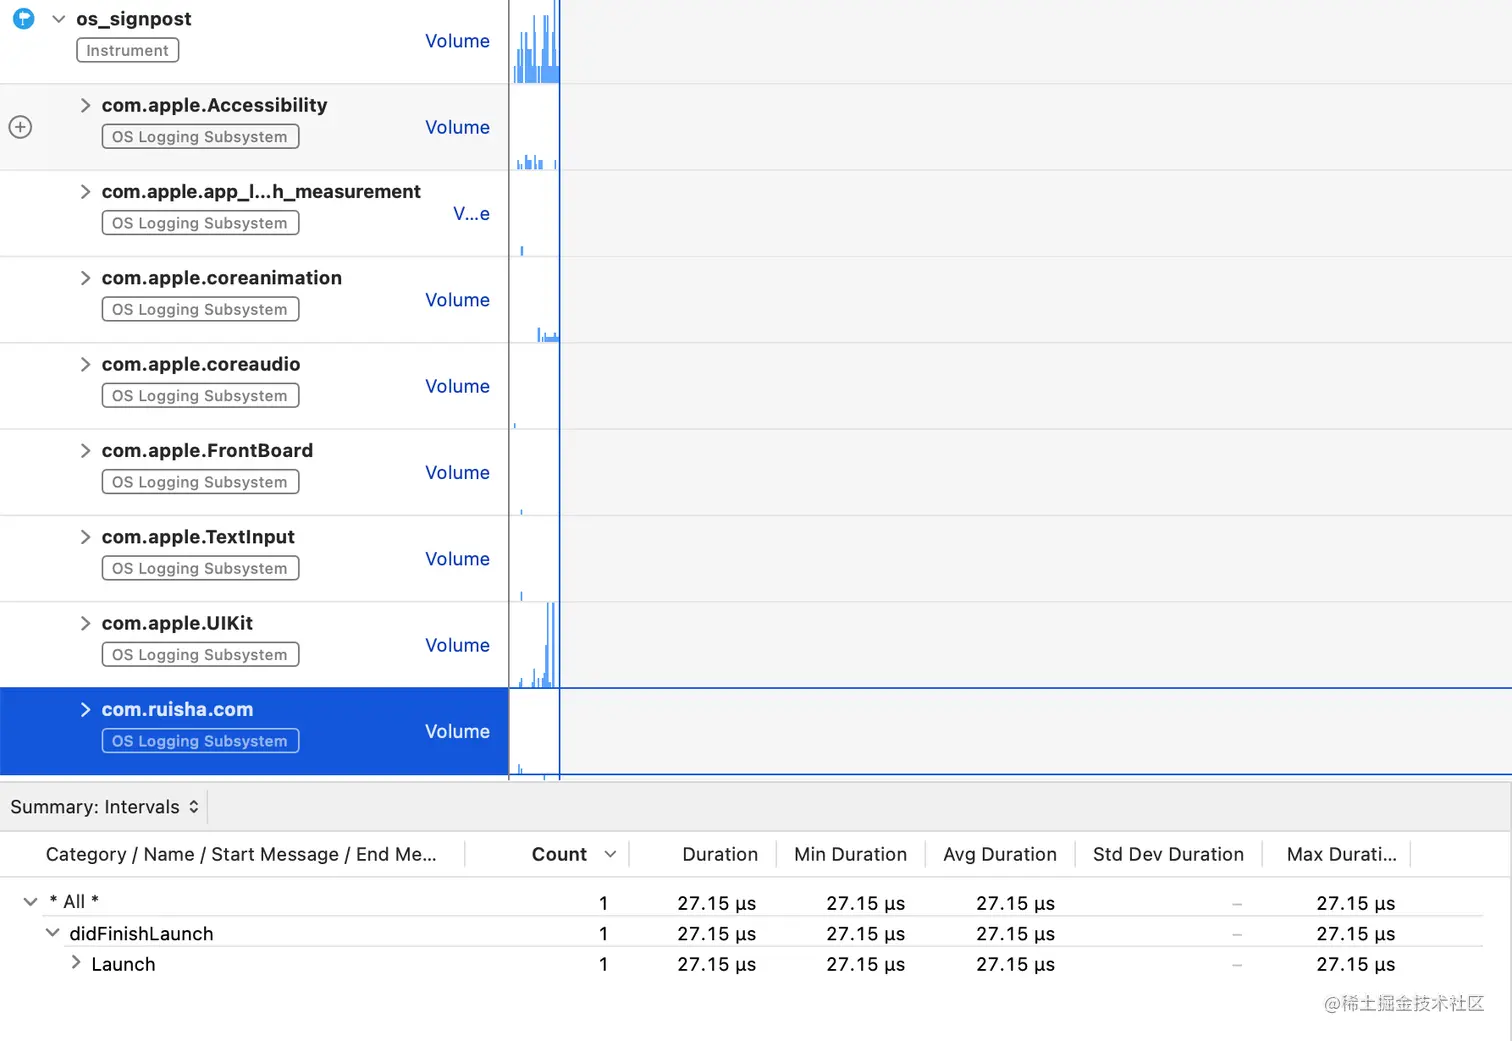Collapse the * All * summary row

pos(30,902)
